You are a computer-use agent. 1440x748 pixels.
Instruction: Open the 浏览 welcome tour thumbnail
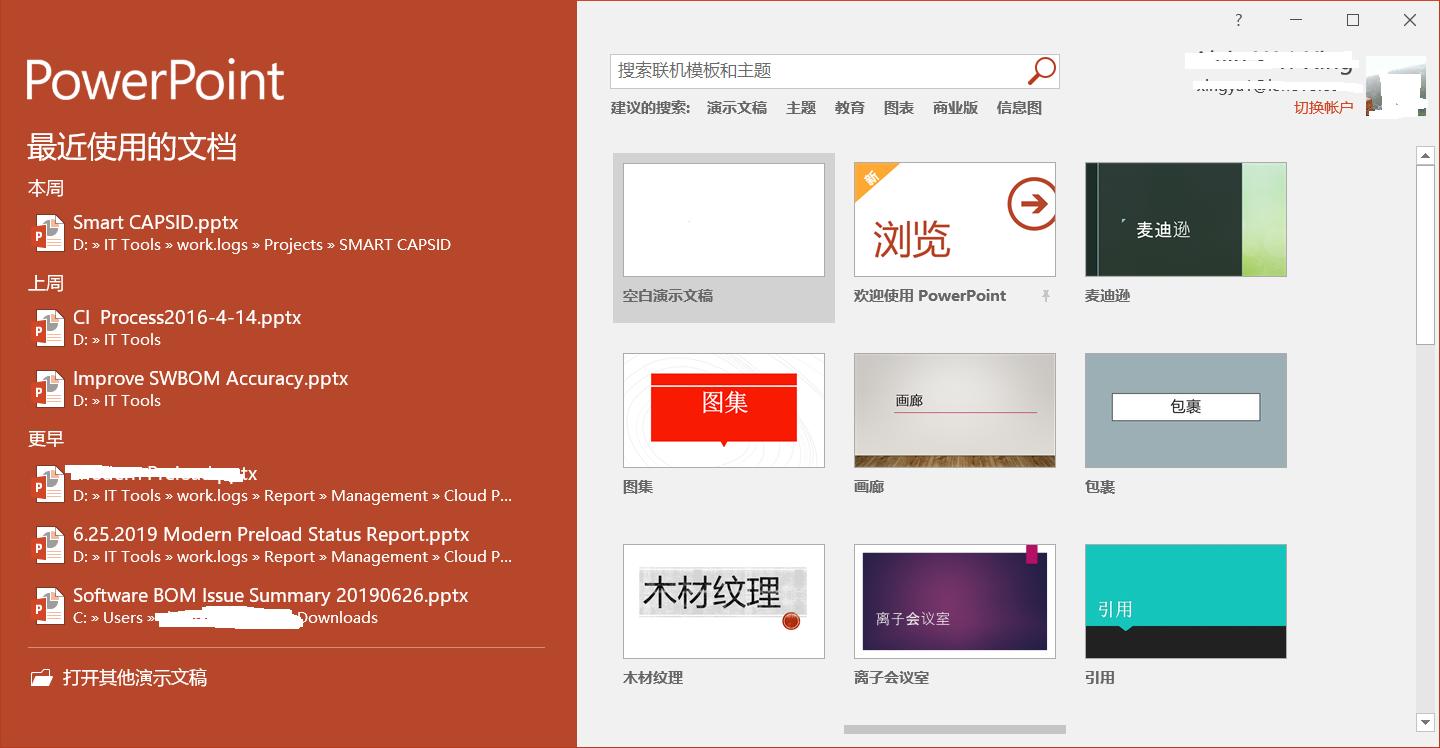click(955, 220)
